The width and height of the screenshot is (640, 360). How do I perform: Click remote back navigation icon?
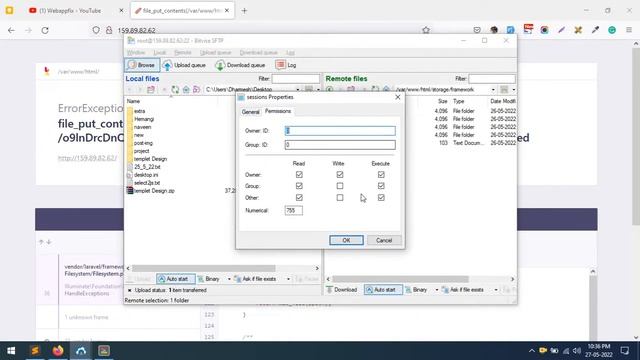tap(329, 89)
